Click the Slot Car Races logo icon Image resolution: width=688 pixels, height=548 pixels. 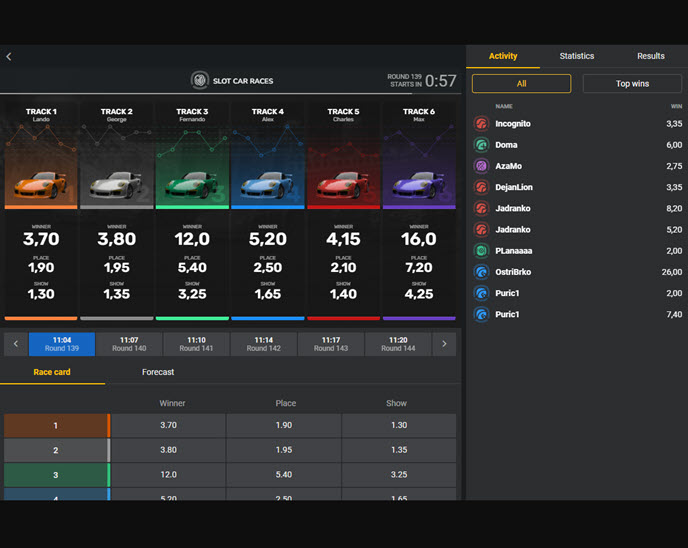tap(200, 81)
